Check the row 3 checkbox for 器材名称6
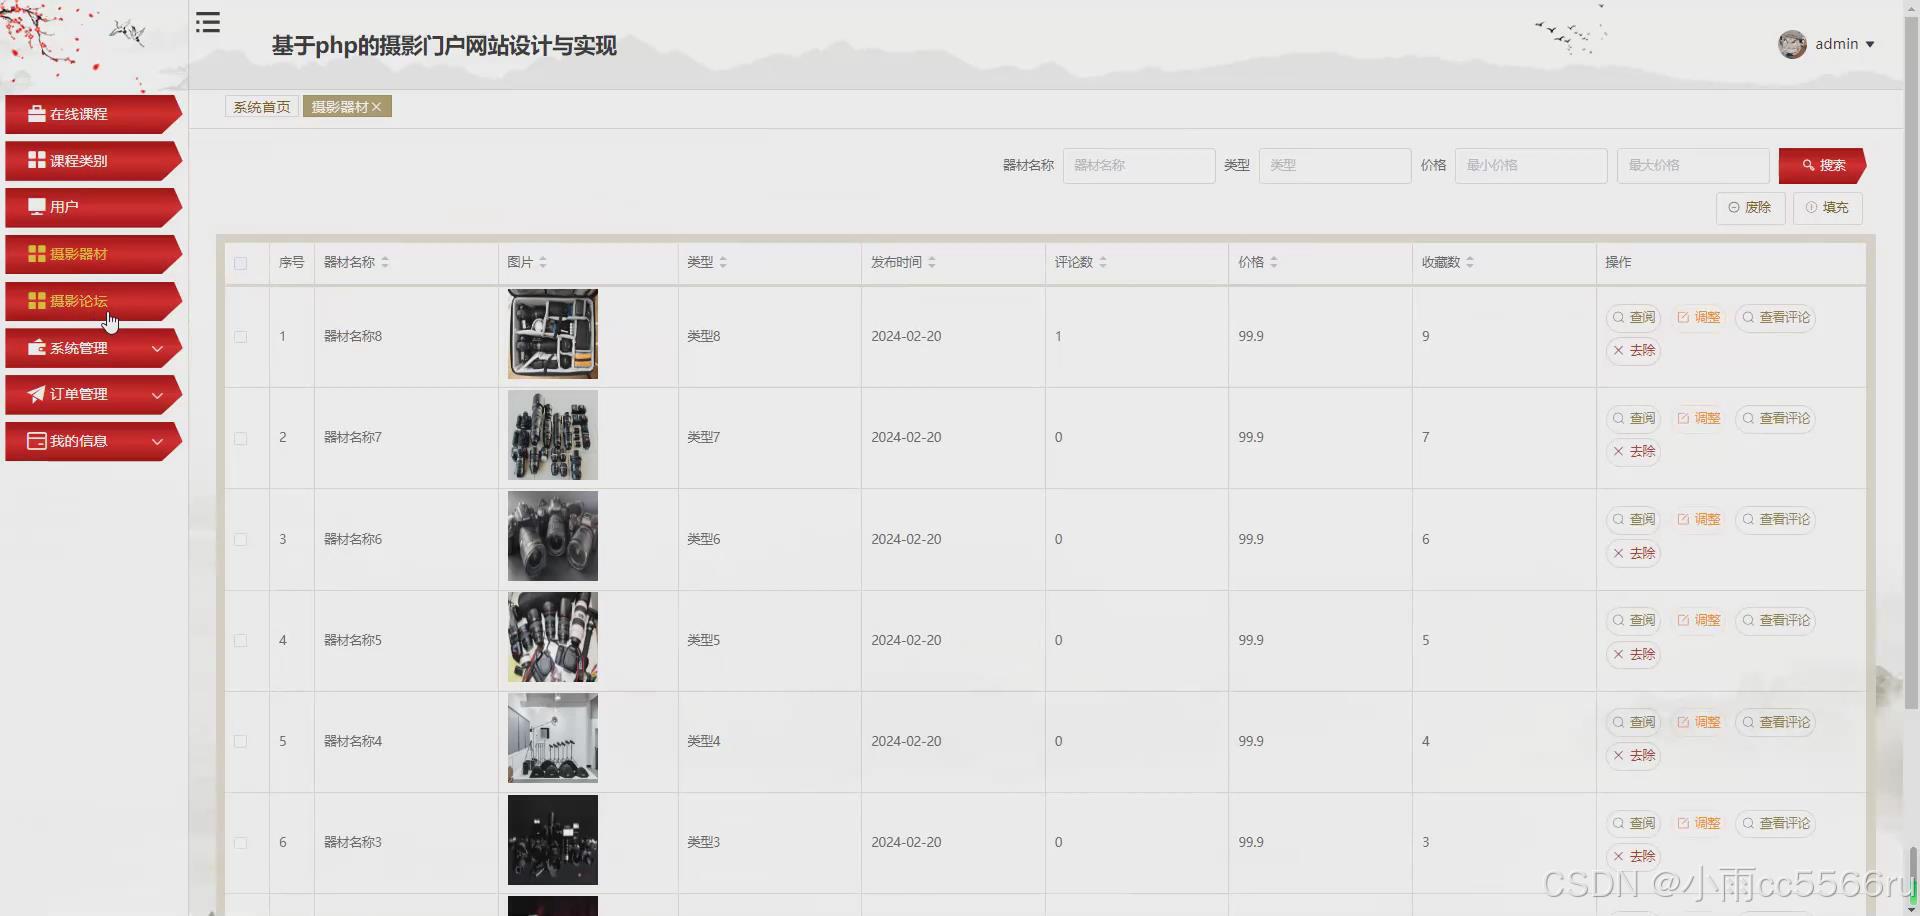1920x916 pixels. click(240, 539)
